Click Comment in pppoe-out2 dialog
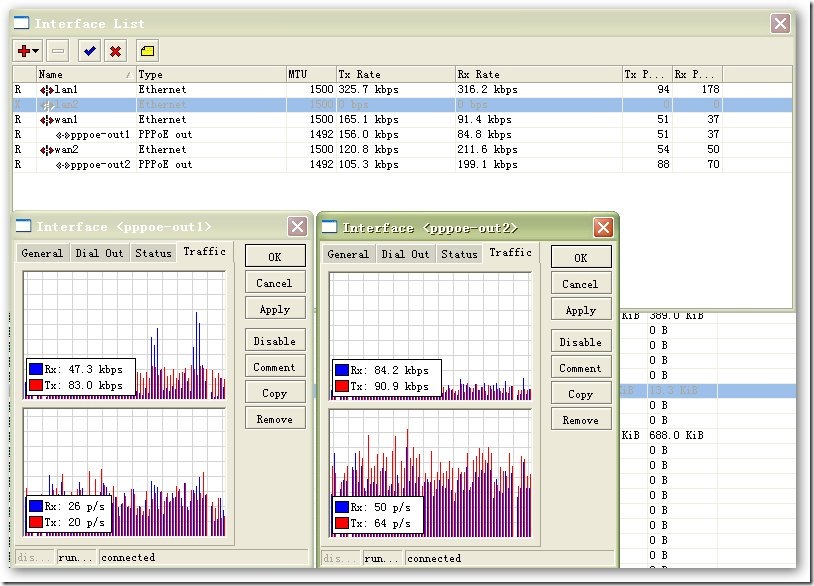Screen dimensions: 814x586 (581, 368)
